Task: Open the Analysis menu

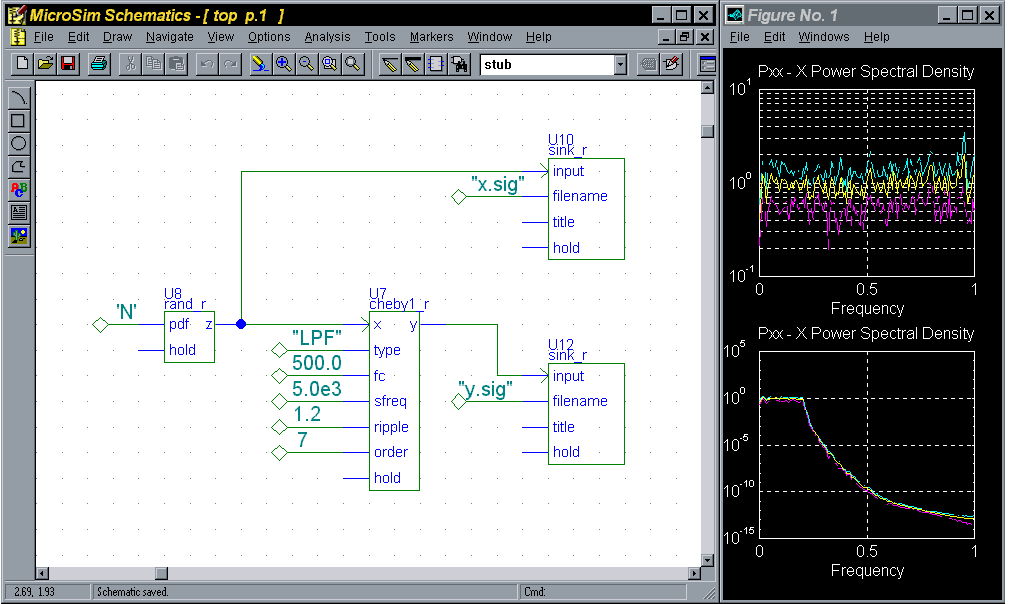Action: 327,37
